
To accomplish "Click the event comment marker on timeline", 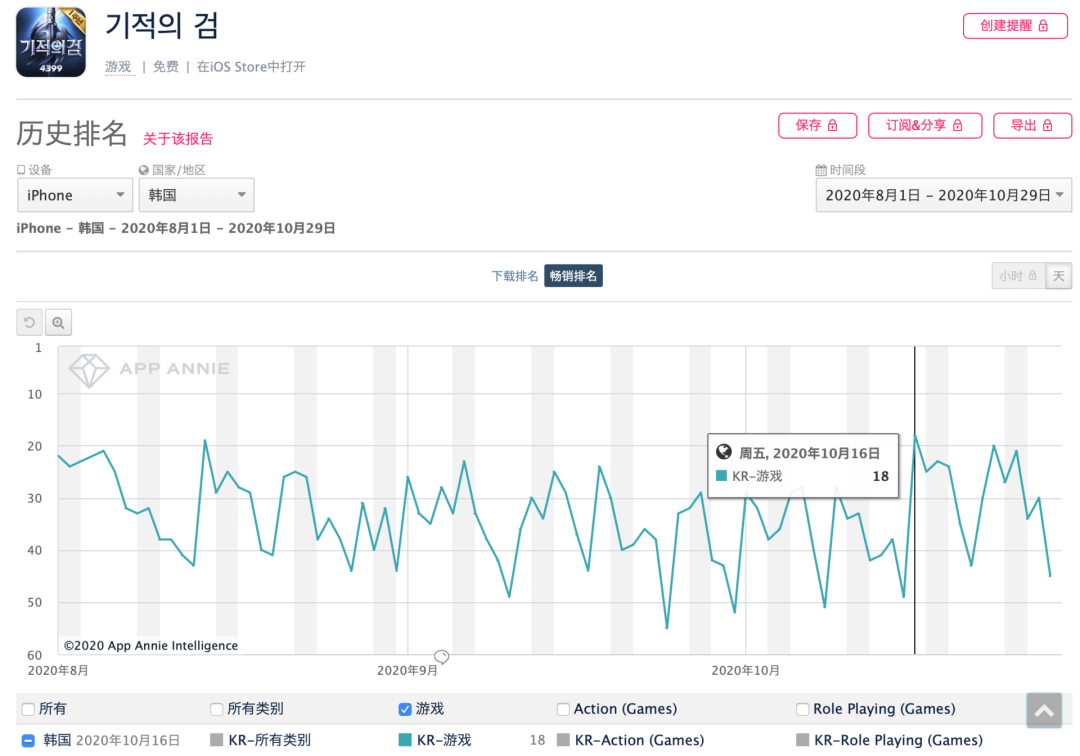I will [442, 656].
